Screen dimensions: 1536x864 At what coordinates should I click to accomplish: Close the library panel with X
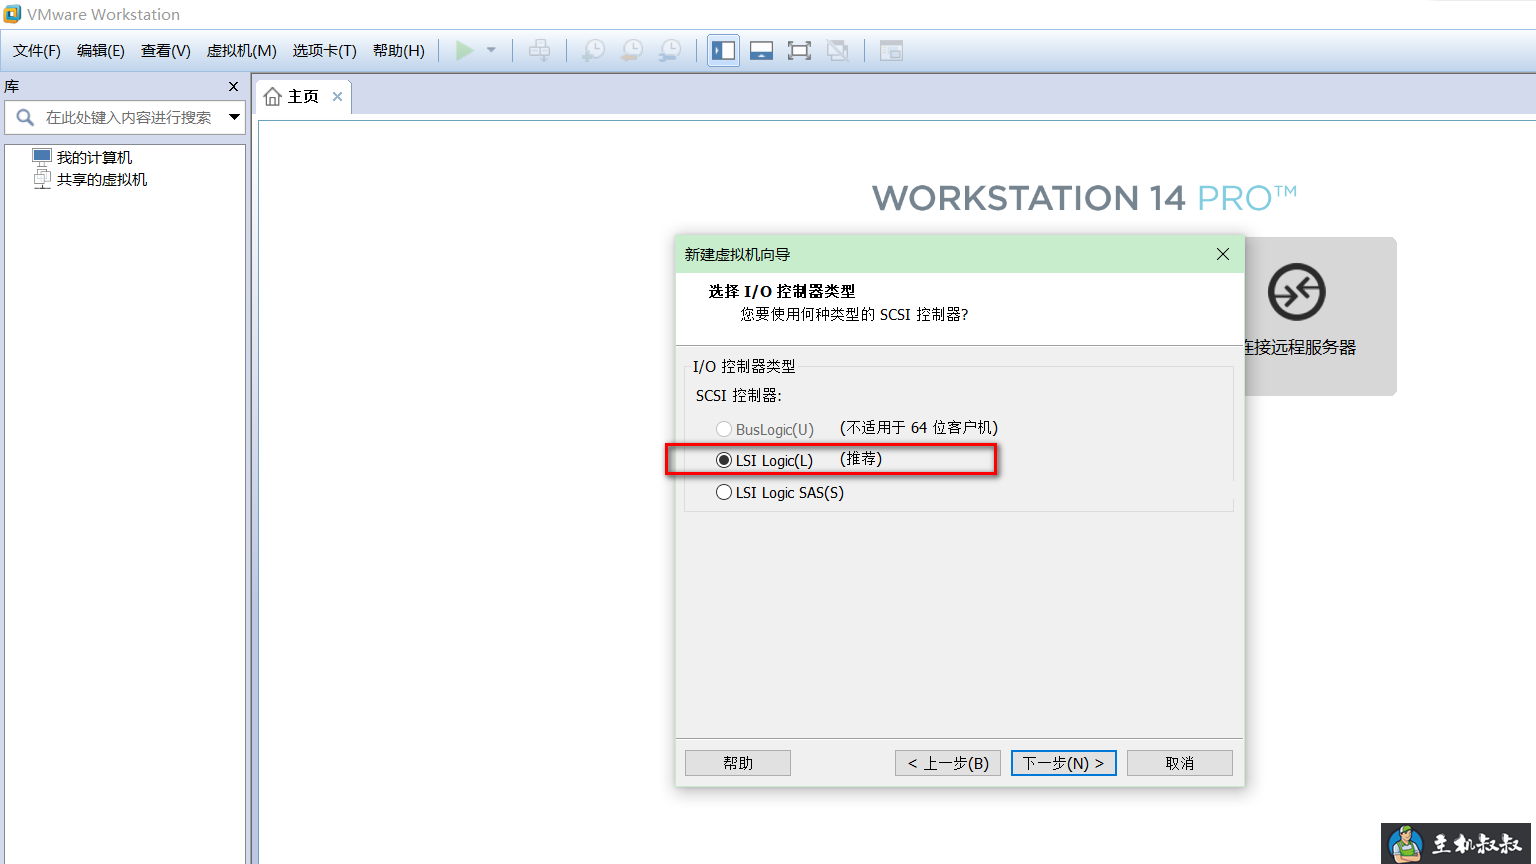(x=234, y=86)
